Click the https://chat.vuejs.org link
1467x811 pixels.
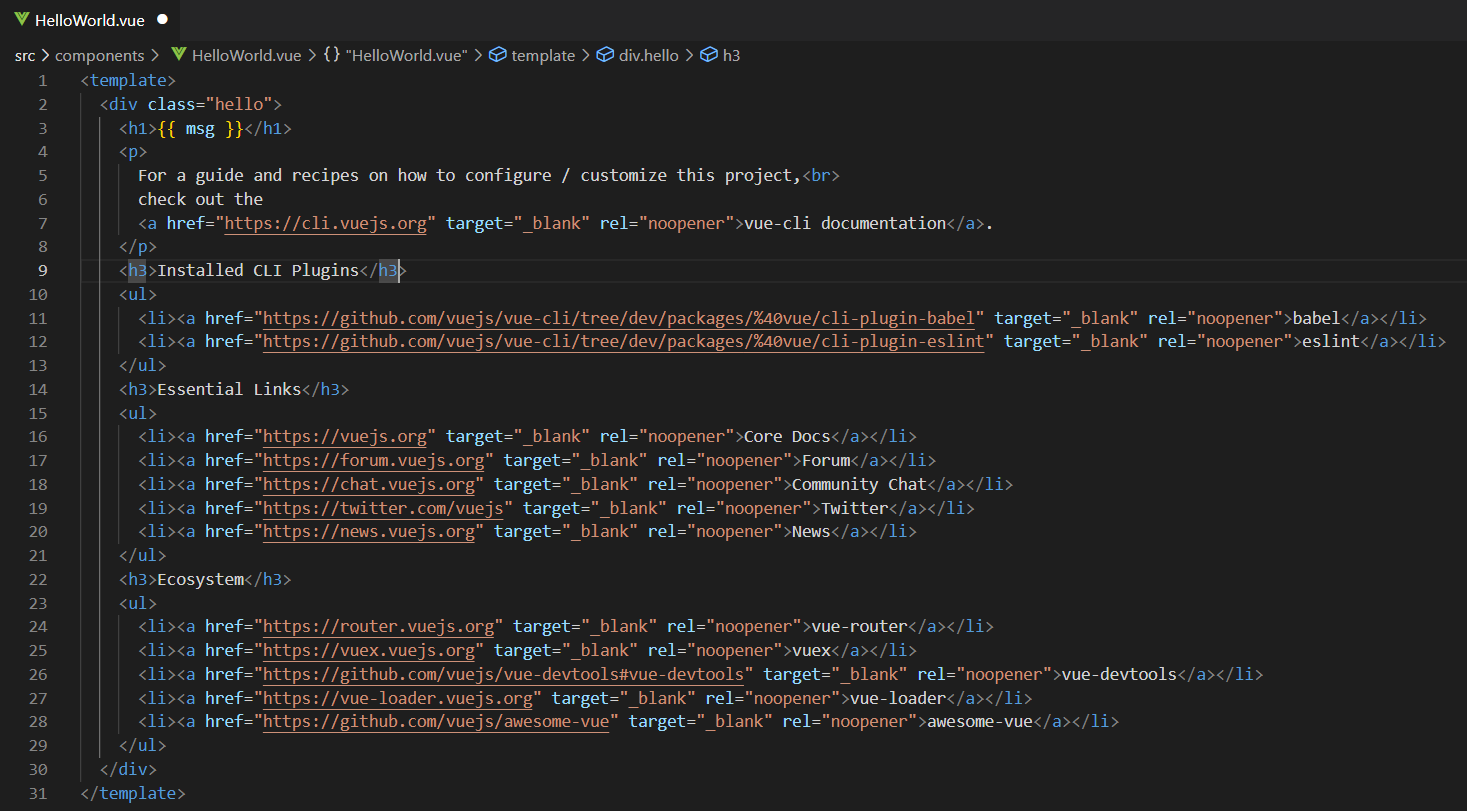(x=369, y=485)
